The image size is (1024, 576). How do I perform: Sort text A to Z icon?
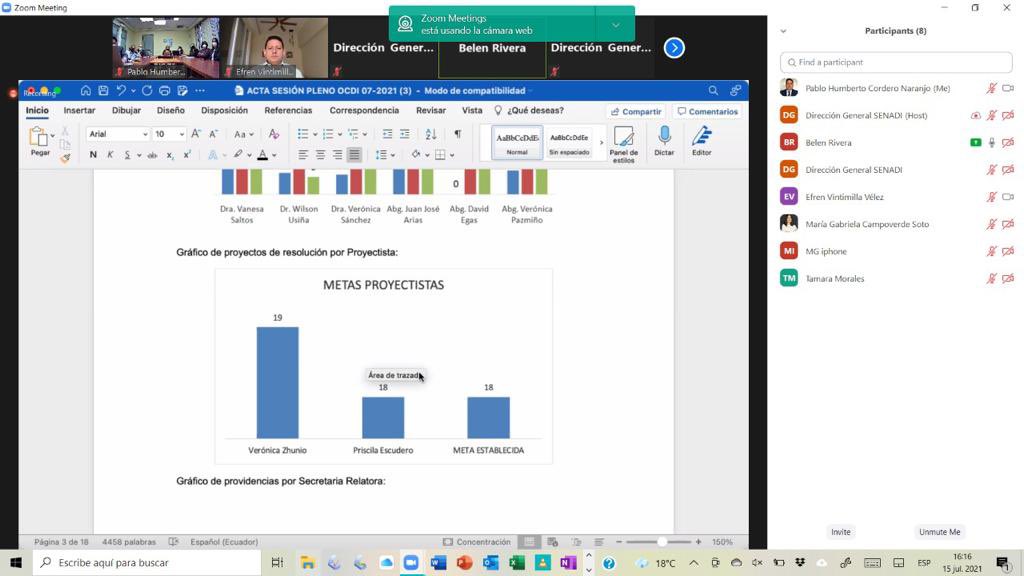pos(430,134)
